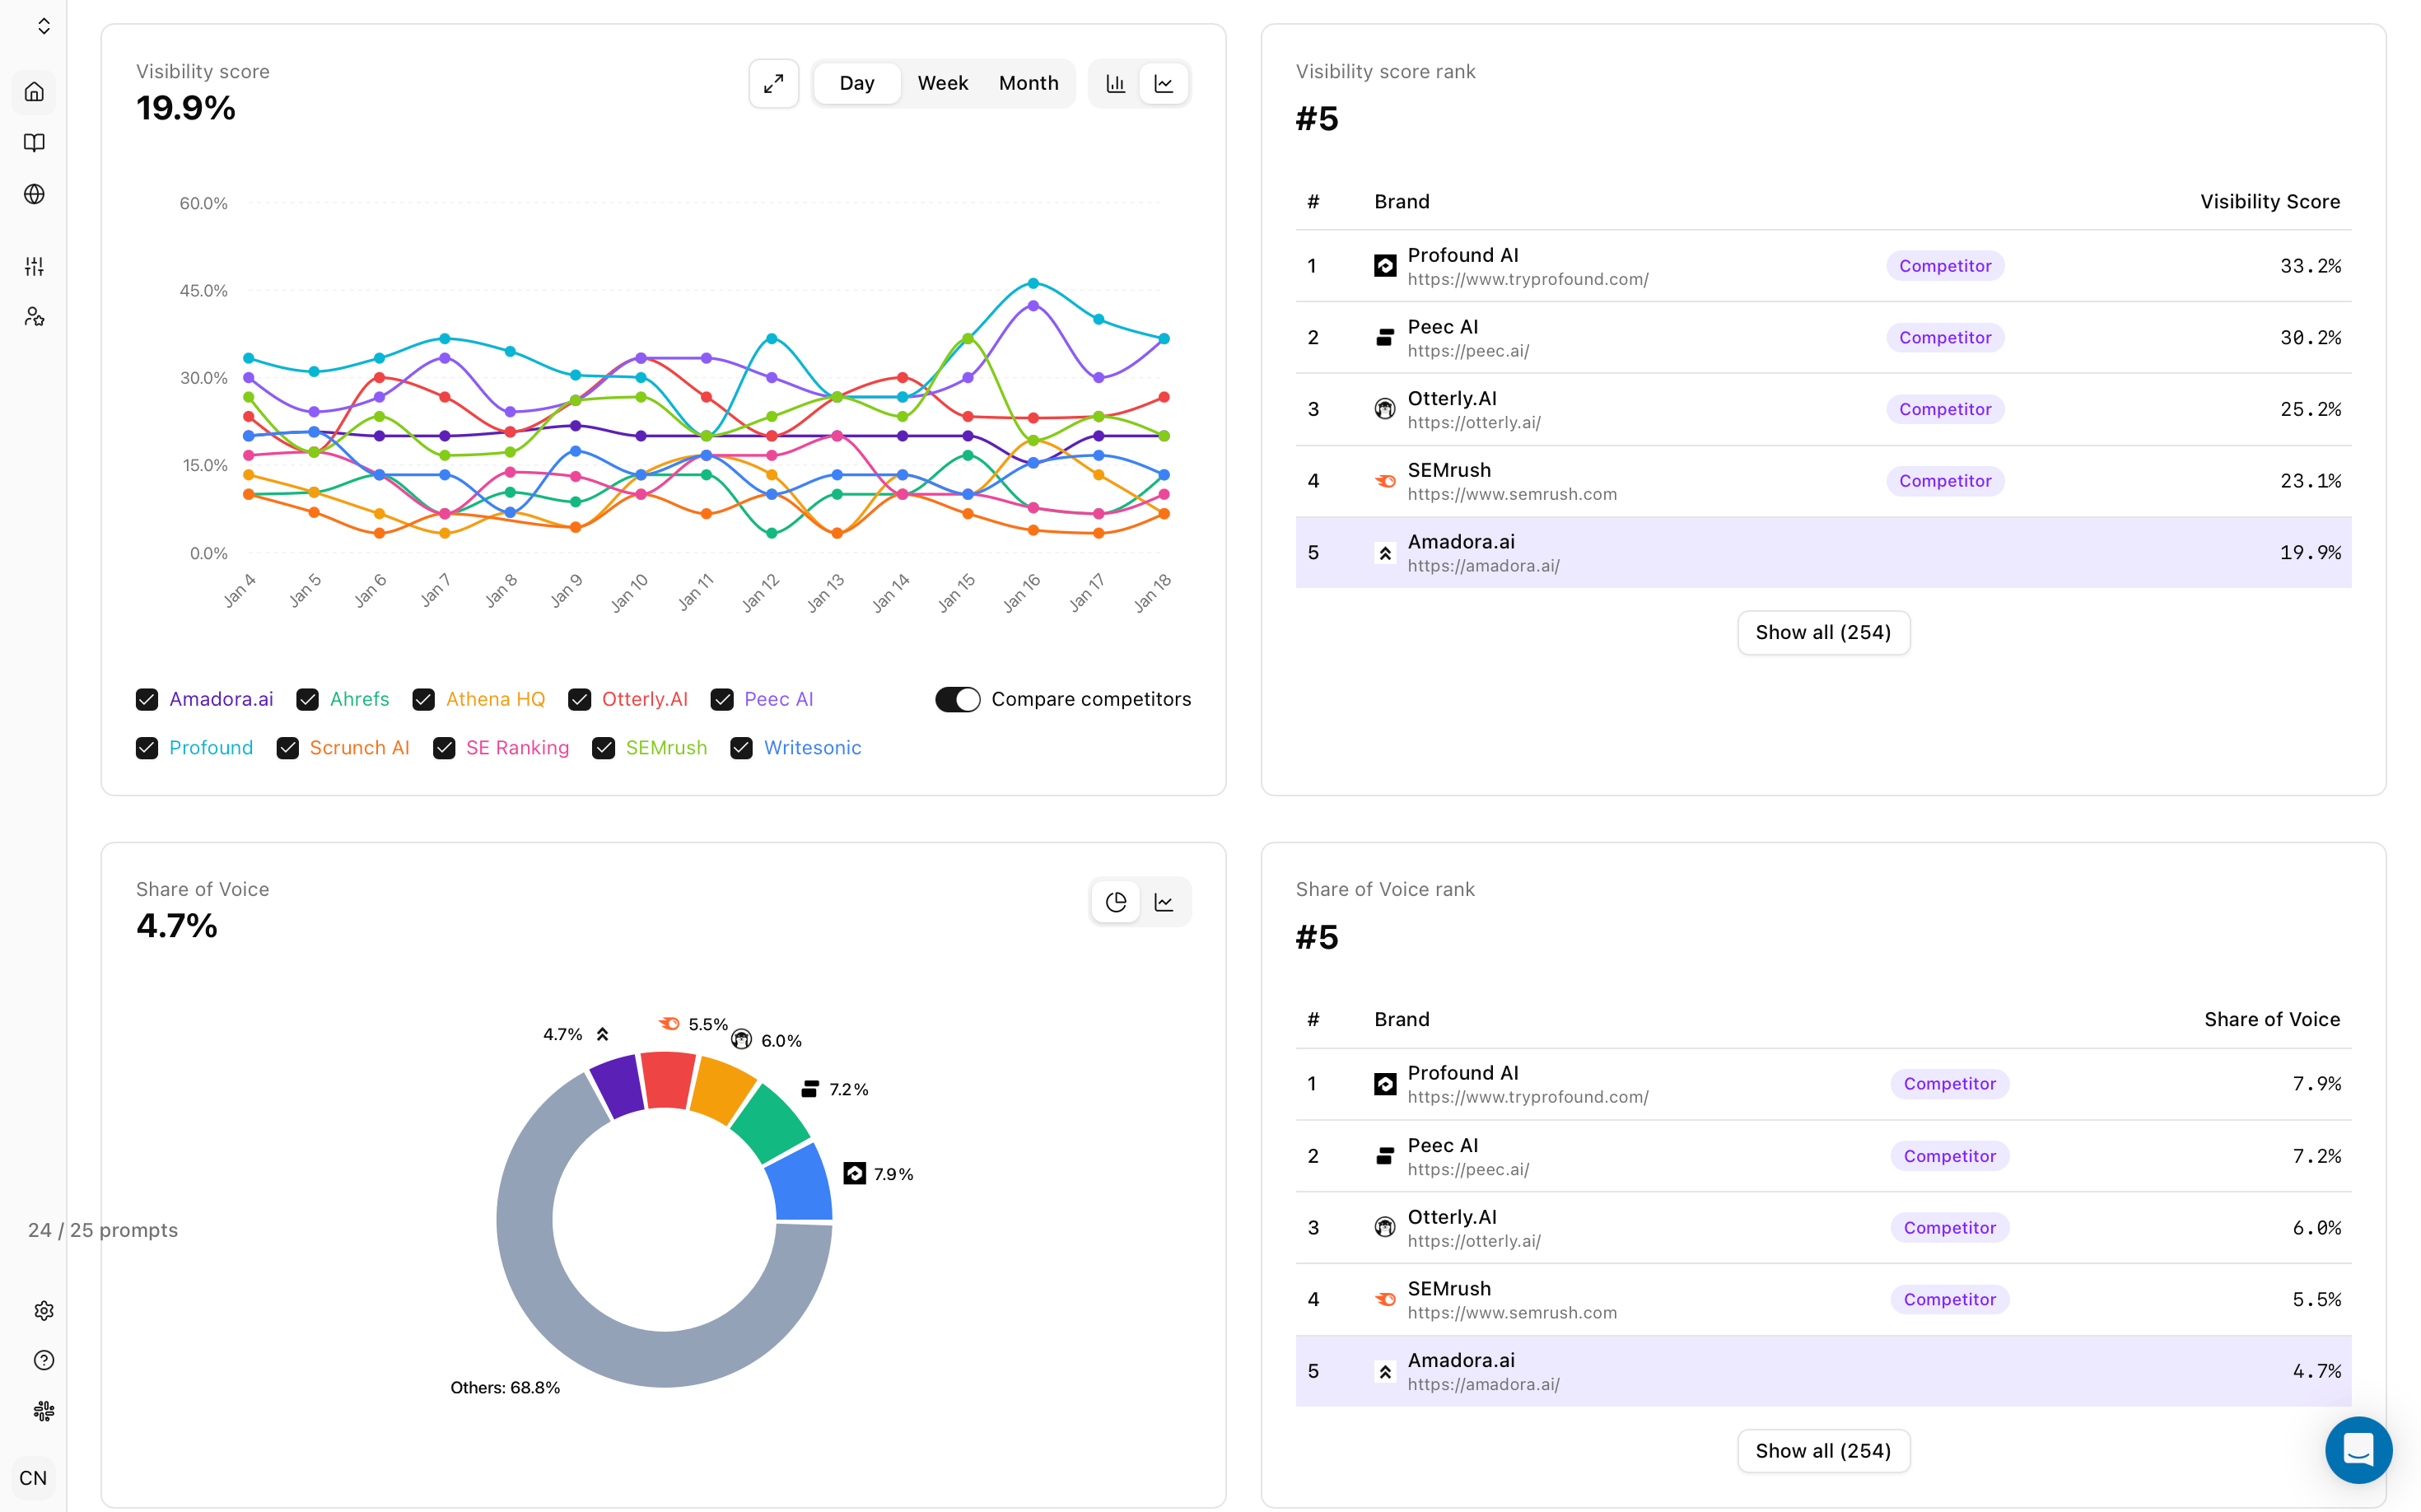The image size is (2421, 1512).
Task: Open the semrush.com link in Share of Voice rank
Action: [x=1512, y=1313]
